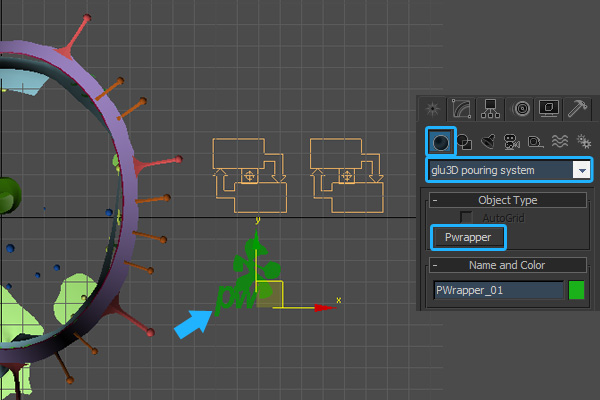This screenshot has height=400, width=600.
Task: Click the Pwrapper button
Action: [x=468, y=238]
